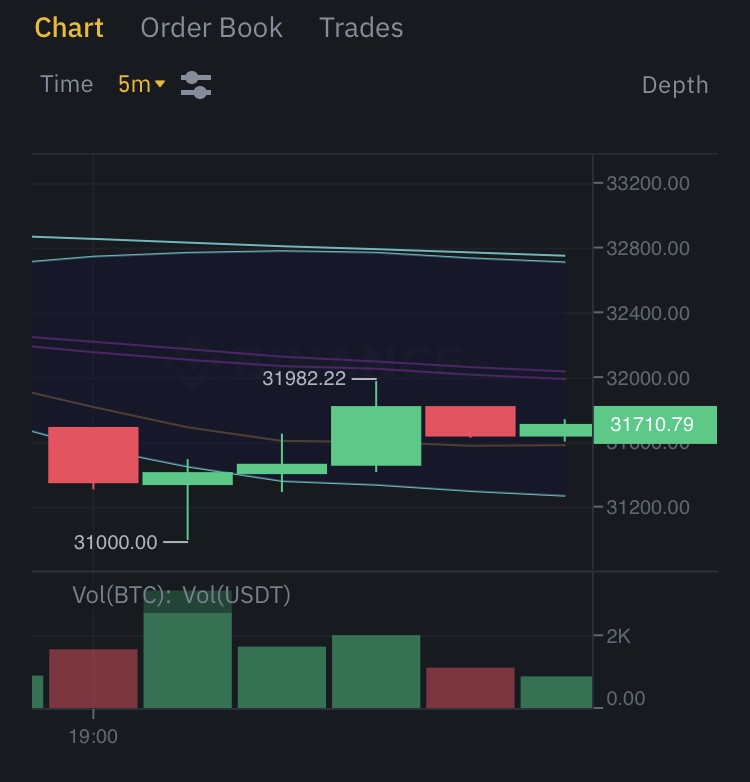The width and height of the screenshot is (750, 782).
Task: Select the green candle with 31000.00 low wick
Action: click(187, 479)
